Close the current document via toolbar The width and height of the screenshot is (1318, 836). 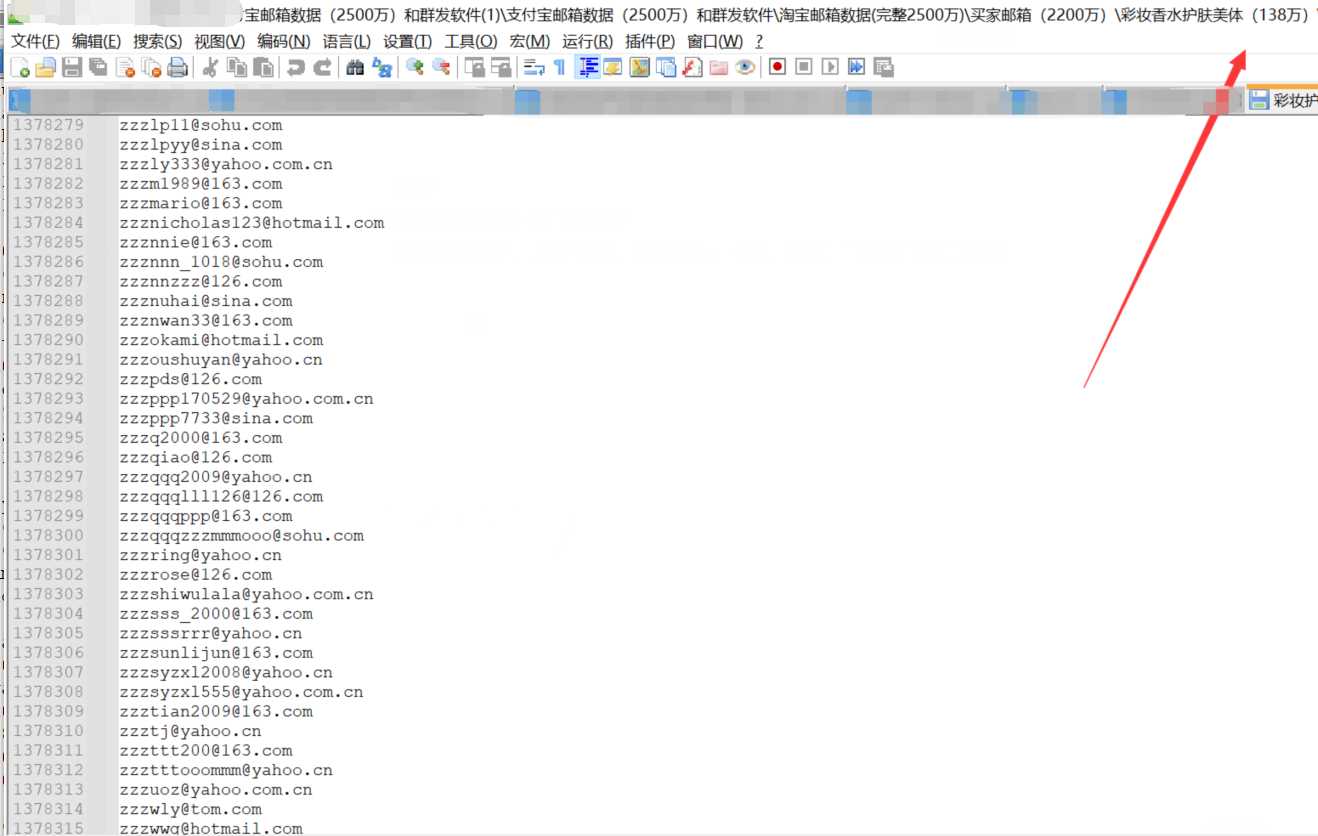click(x=125, y=67)
